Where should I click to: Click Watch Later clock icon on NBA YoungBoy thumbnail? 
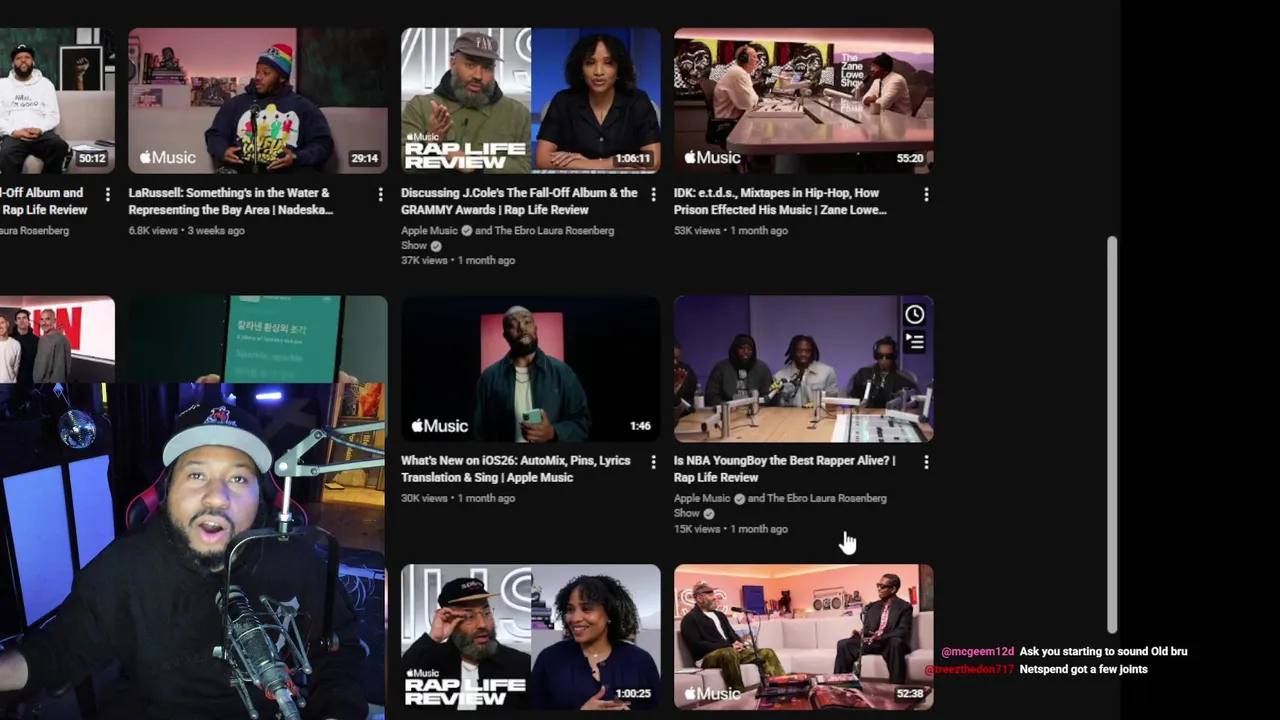pyautogui.click(x=914, y=315)
